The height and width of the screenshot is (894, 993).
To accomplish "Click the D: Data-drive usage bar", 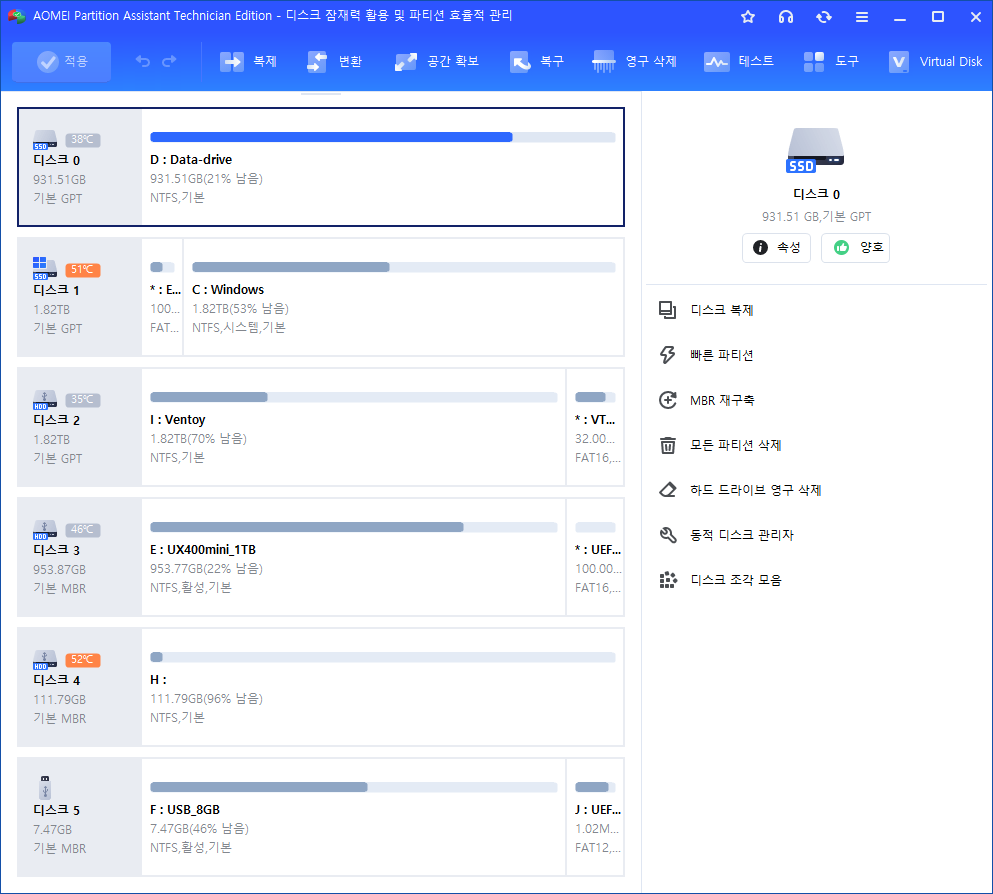I will [x=383, y=137].
